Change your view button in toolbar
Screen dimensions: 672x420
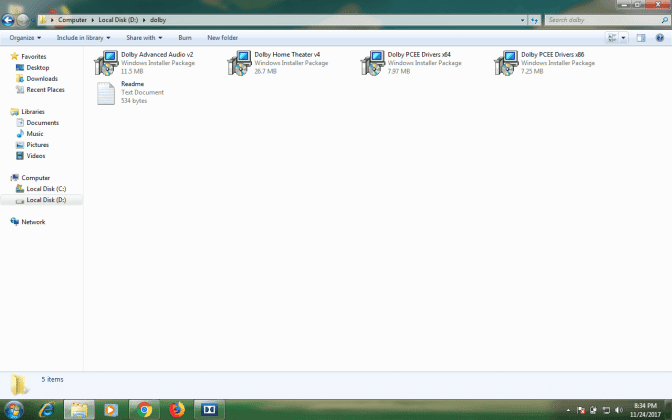click(612, 38)
